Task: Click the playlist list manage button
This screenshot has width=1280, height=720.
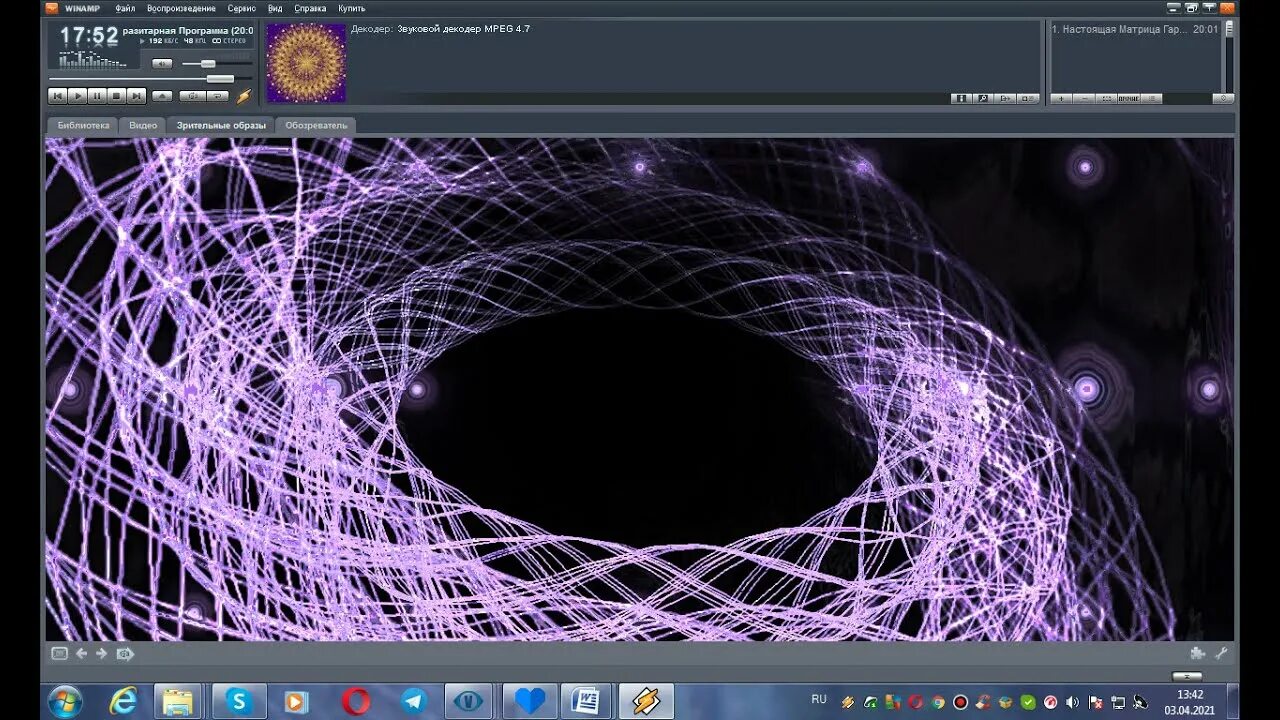Action: coord(1151,98)
